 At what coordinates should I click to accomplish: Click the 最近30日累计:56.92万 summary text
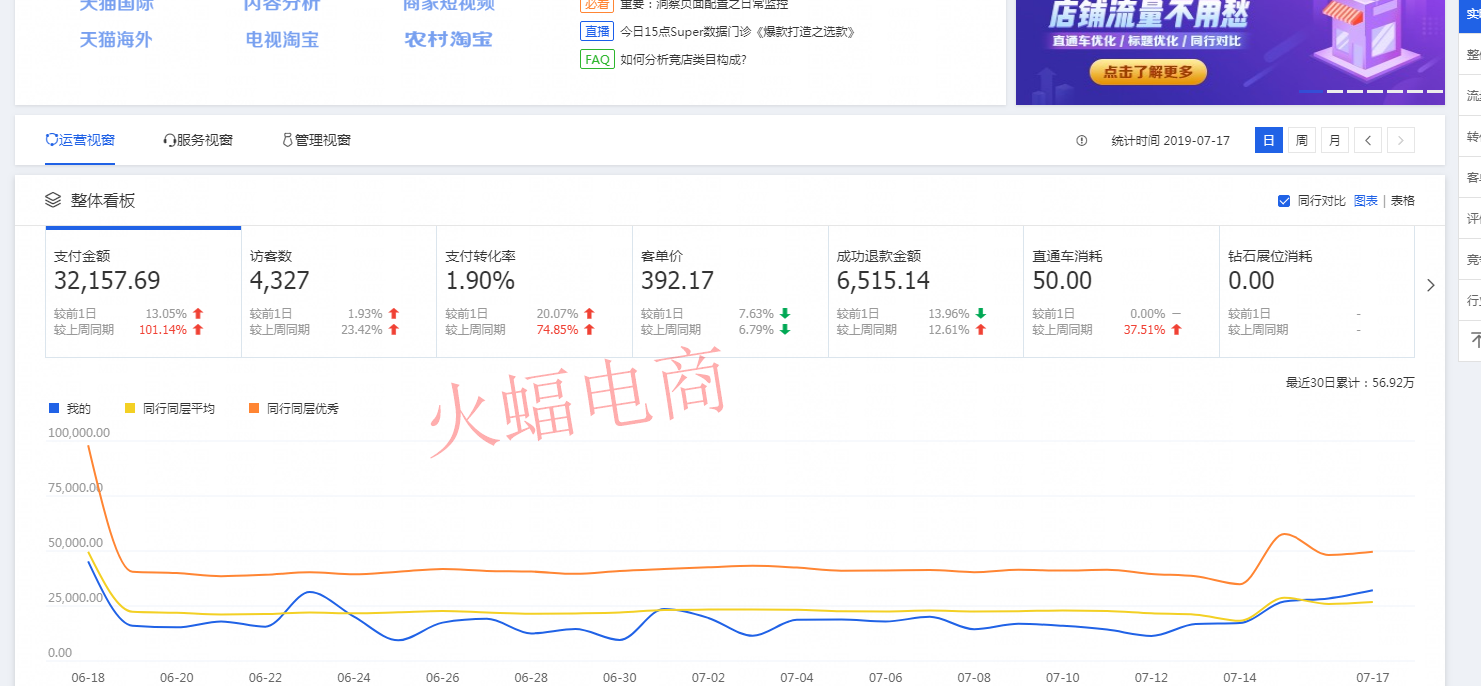(1350, 383)
